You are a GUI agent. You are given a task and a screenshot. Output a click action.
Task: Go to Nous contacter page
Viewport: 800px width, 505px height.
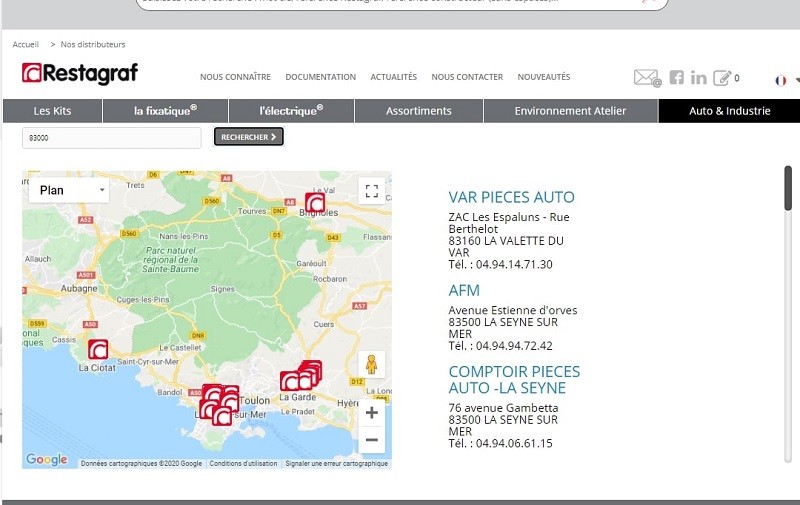pyautogui.click(x=467, y=77)
